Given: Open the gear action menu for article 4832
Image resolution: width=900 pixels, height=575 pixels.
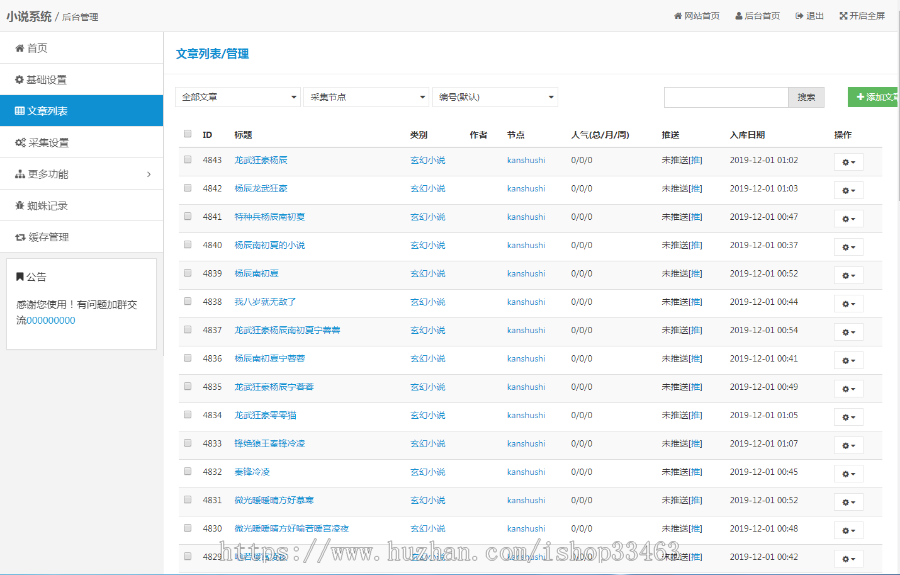Looking at the screenshot, I should 848,473.
